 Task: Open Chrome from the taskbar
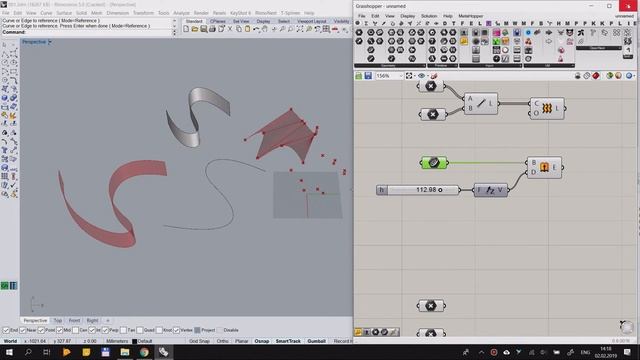pyautogui.click(x=144, y=352)
